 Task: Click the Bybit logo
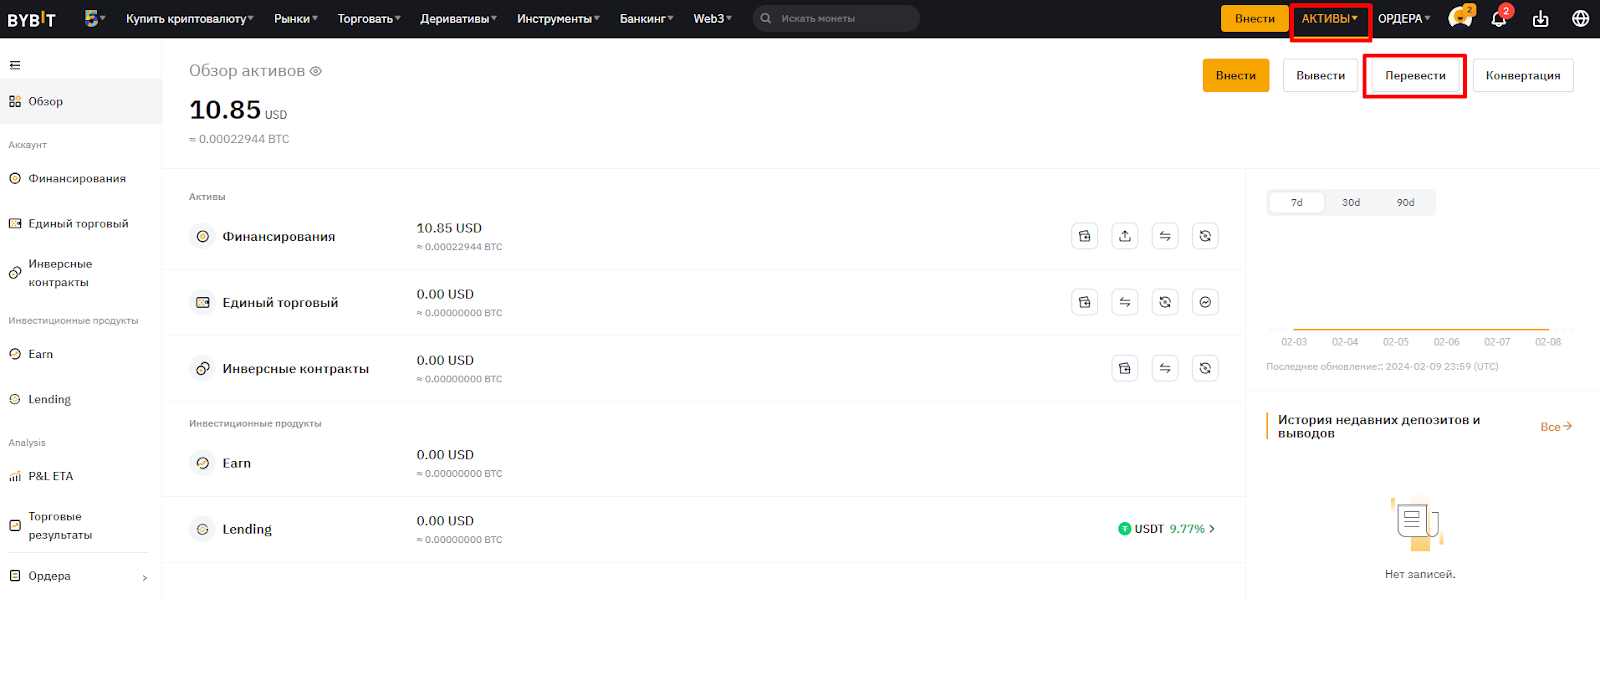pos(31,19)
